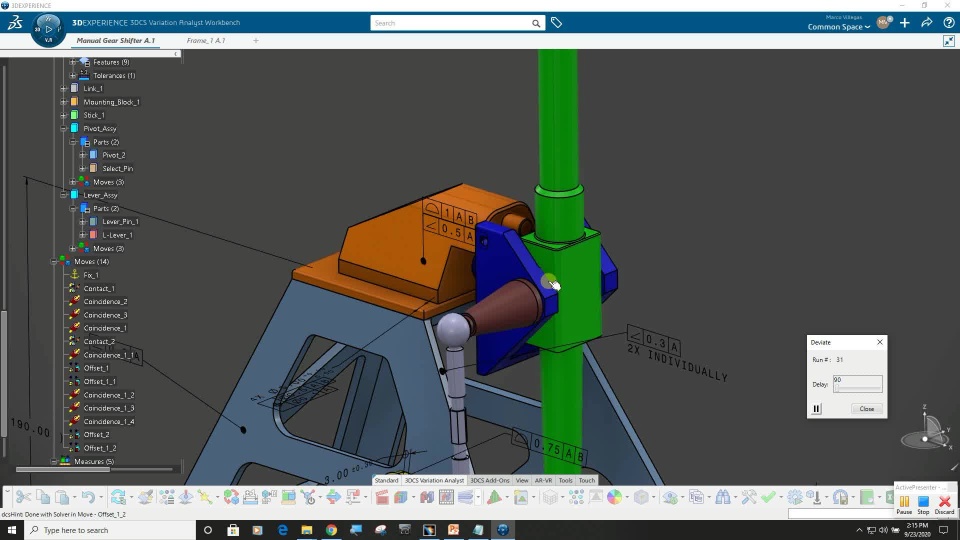The height and width of the screenshot is (540, 960).
Task: Click the green checkmark validate icon
Action: [x=768, y=497]
